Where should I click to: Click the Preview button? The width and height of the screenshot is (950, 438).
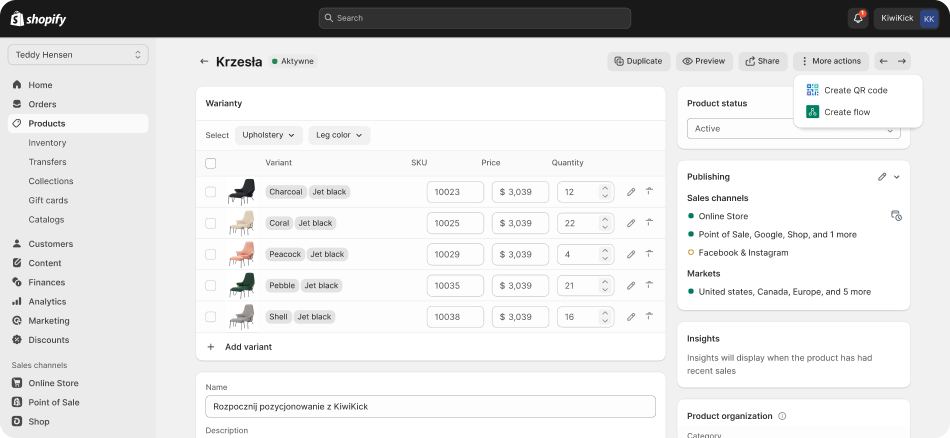(x=704, y=61)
